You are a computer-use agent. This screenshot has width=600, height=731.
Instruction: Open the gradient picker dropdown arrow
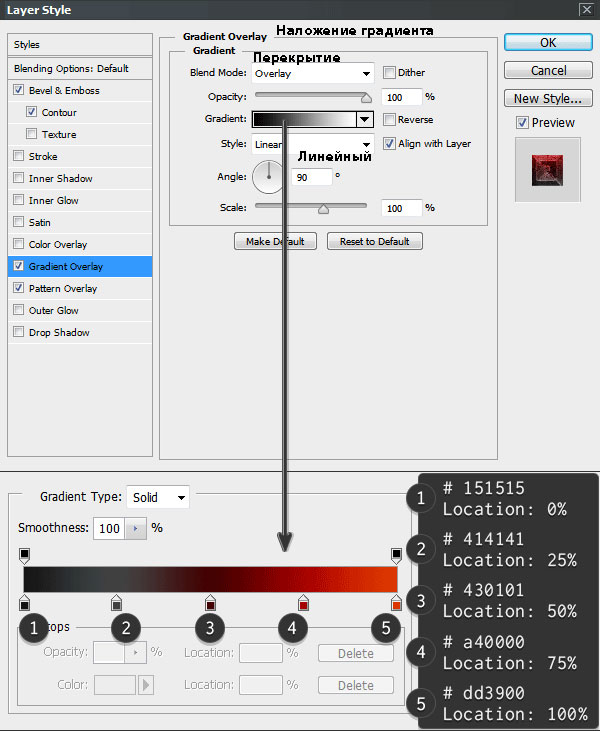pyautogui.click(x=365, y=119)
